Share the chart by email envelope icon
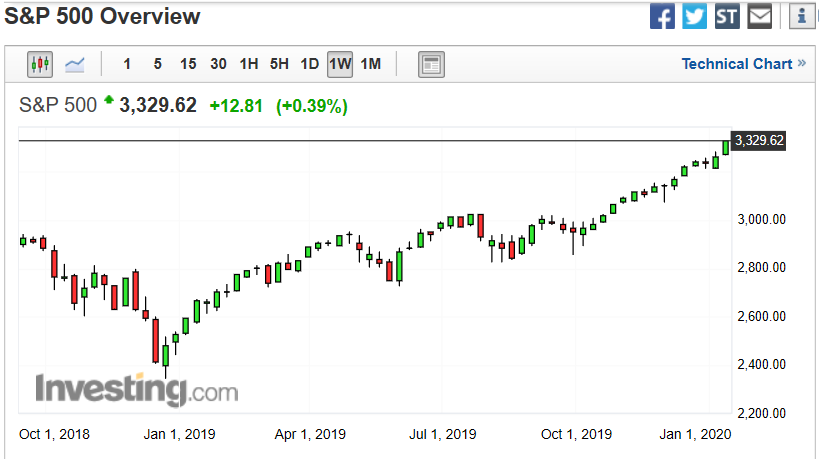Image resolution: width=822 pixels, height=459 pixels. pos(760,16)
